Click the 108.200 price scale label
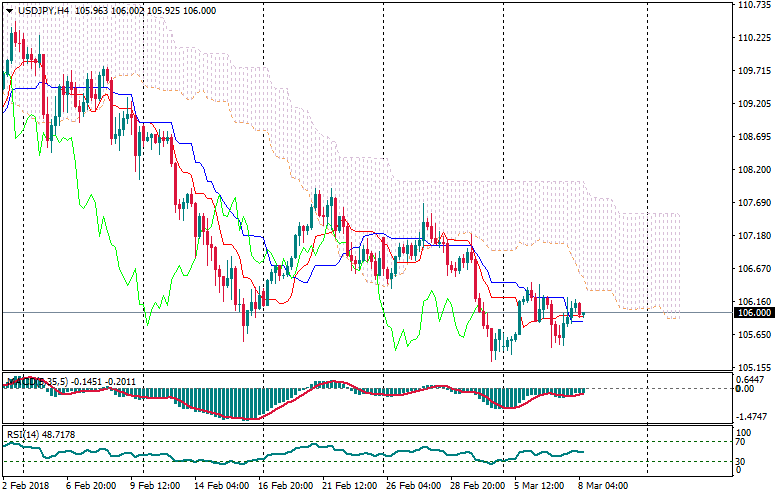Screen dimensions: 775x497 click(x=753, y=170)
